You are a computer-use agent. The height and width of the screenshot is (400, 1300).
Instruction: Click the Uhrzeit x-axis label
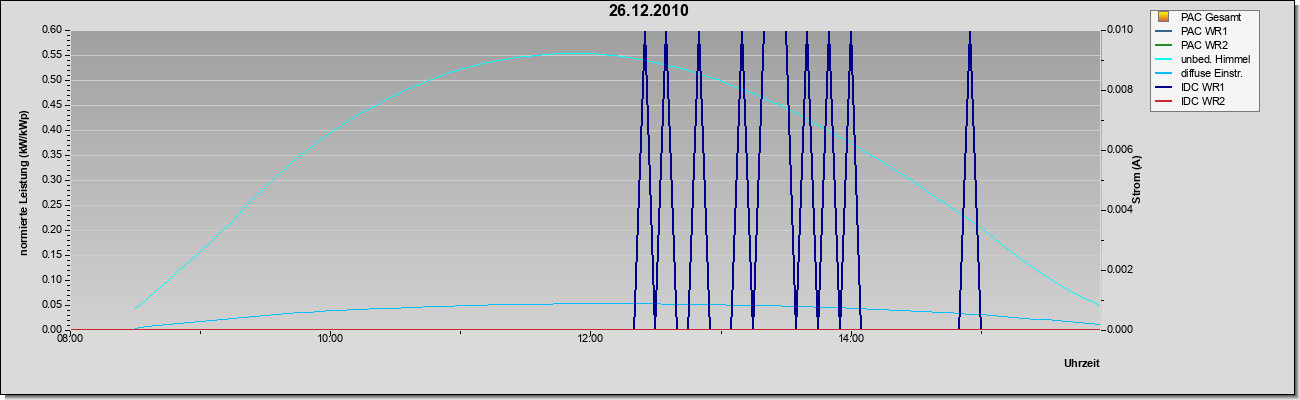coord(1081,364)
